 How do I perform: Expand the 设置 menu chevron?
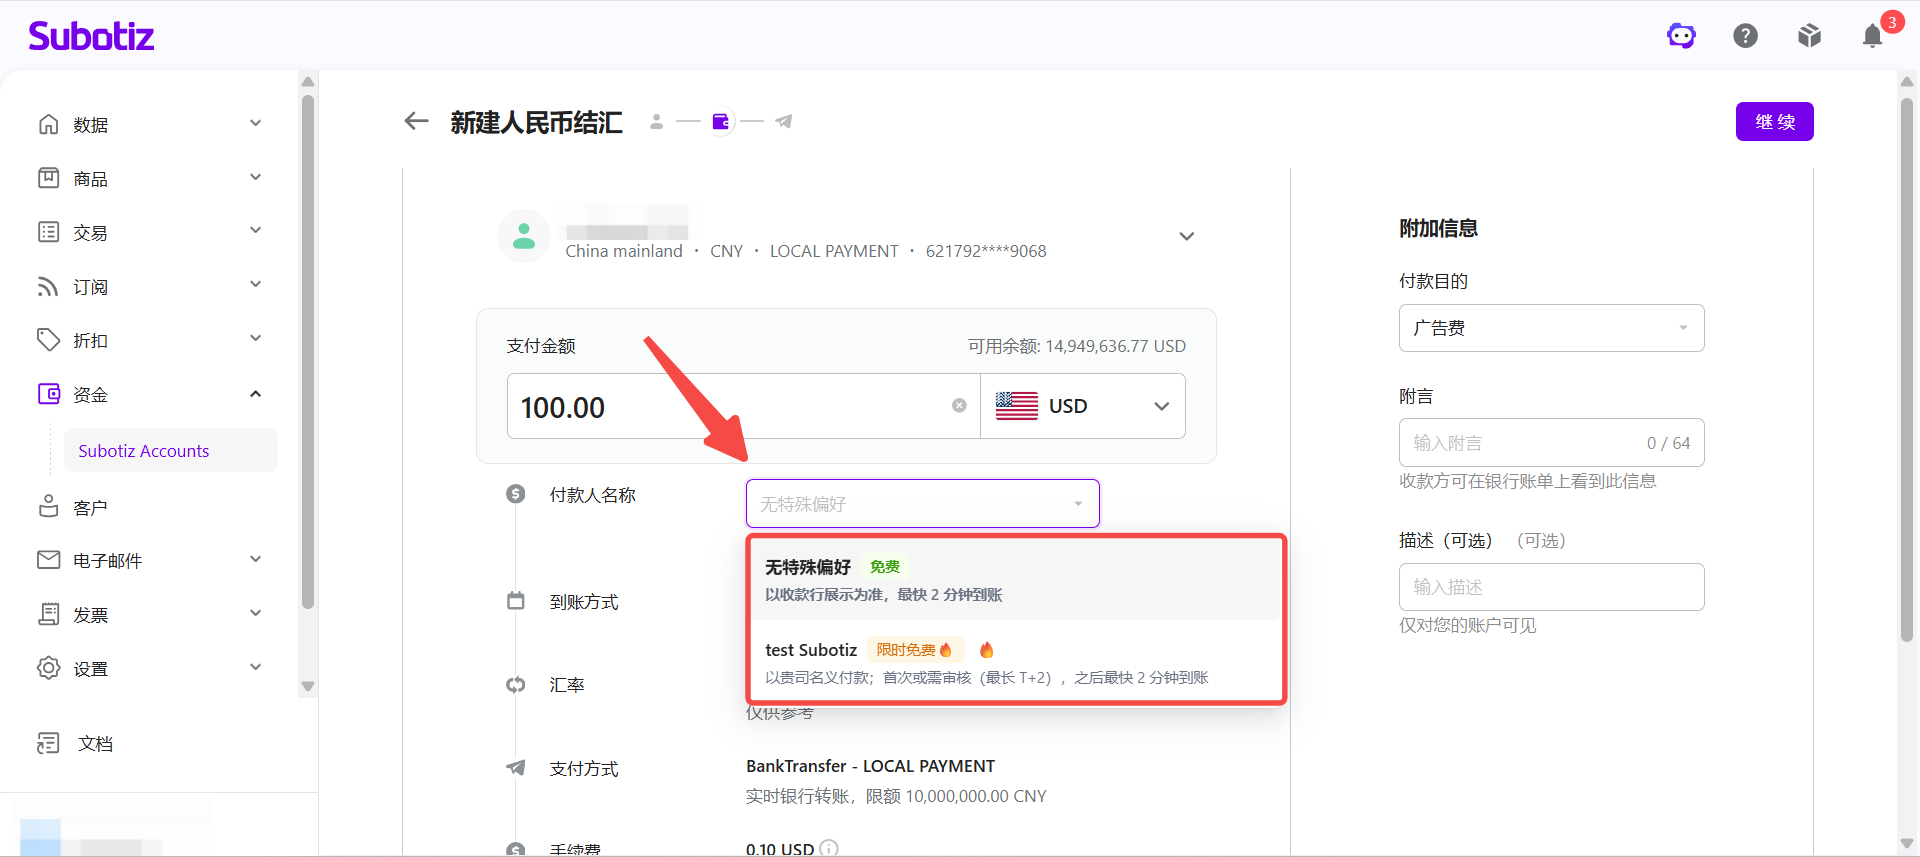[256, 668]
